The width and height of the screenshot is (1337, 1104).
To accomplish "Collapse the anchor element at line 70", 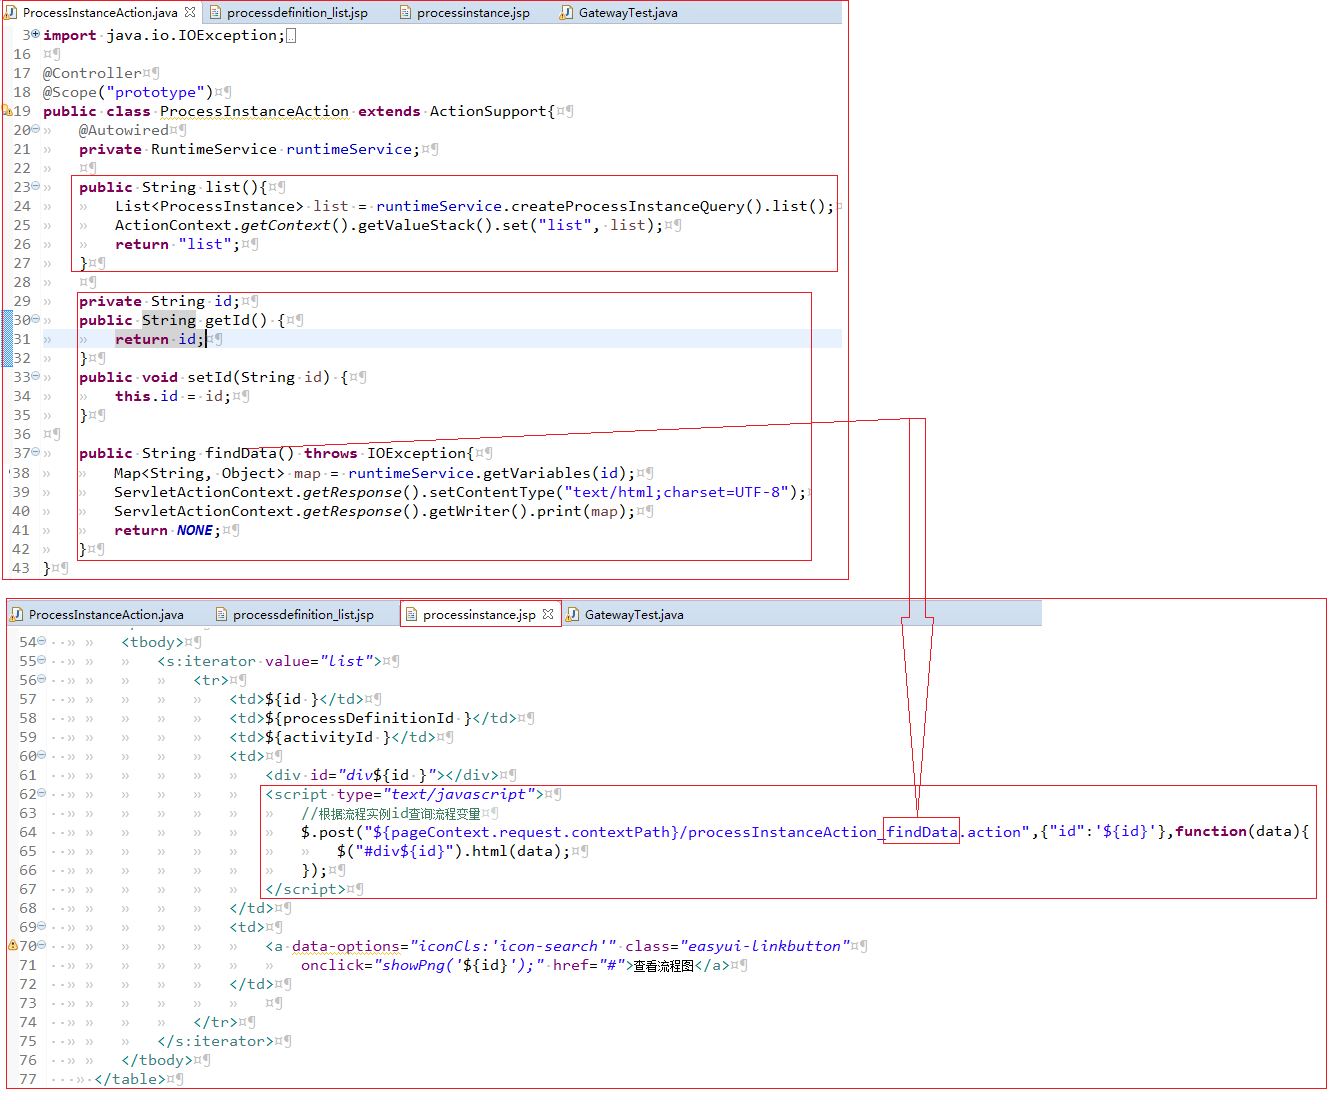I will pos(41,945).
